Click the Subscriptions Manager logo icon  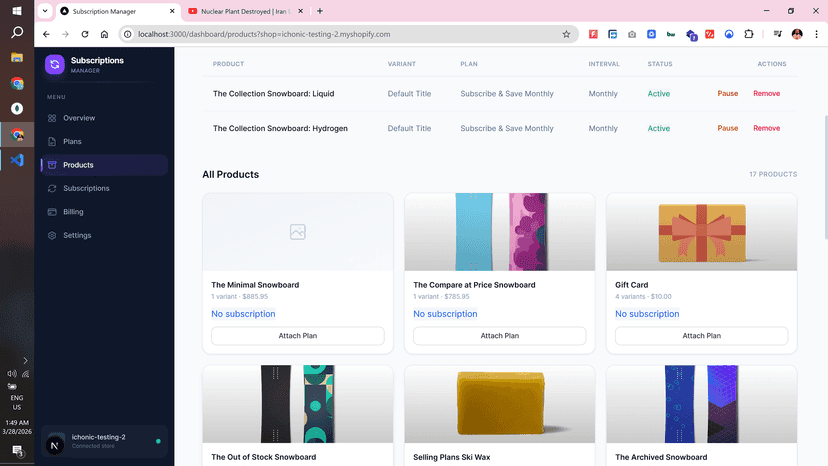(55, 64)
